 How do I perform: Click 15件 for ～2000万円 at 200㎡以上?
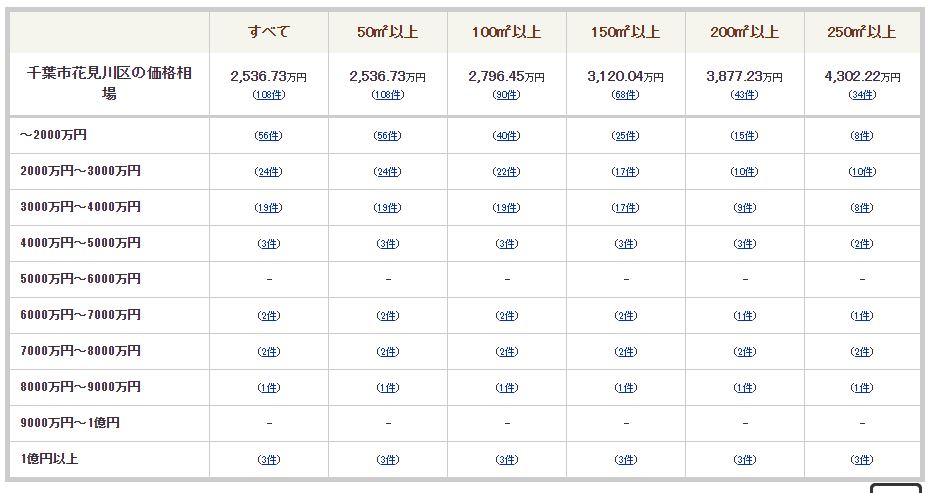[744, 136]
